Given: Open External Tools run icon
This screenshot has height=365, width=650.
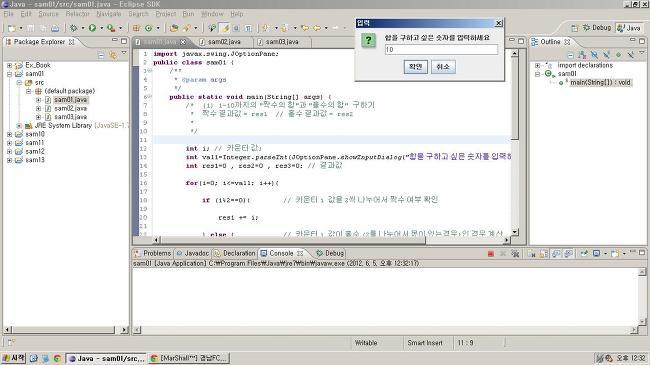Looking at the screenshot, I should (x=111, y=28).
